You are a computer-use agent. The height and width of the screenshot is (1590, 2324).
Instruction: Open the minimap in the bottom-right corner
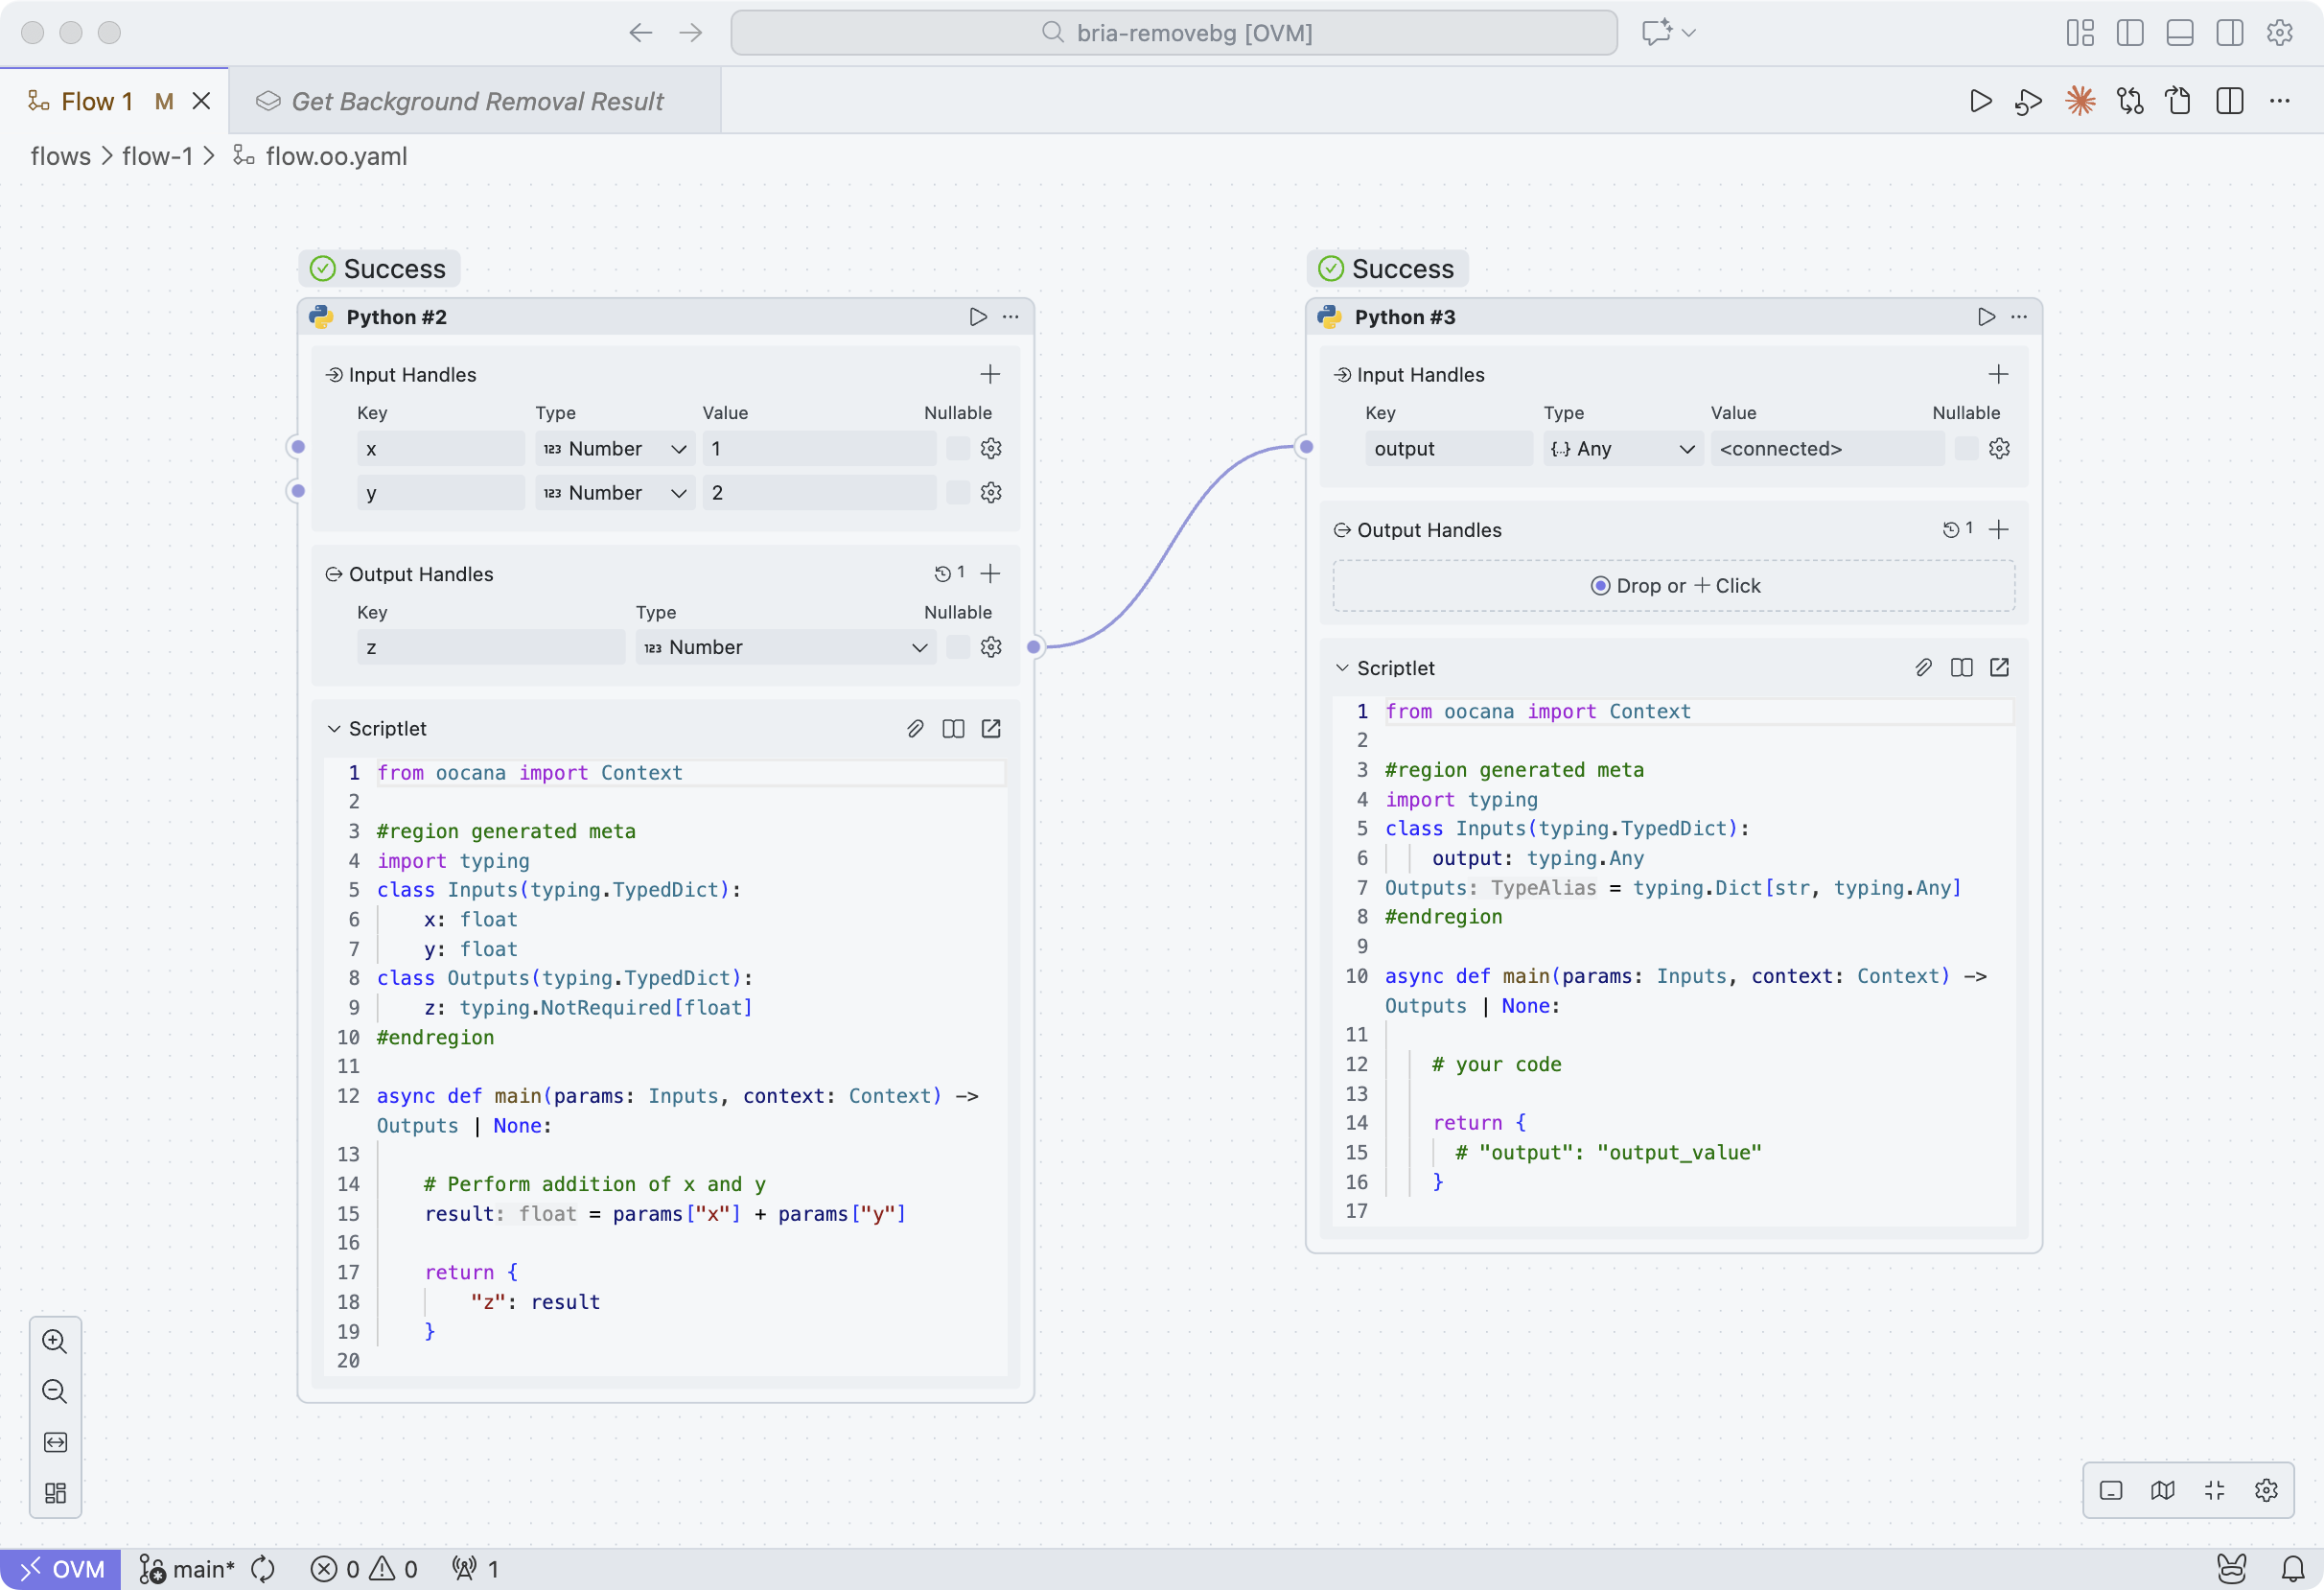[2163, 1490]
